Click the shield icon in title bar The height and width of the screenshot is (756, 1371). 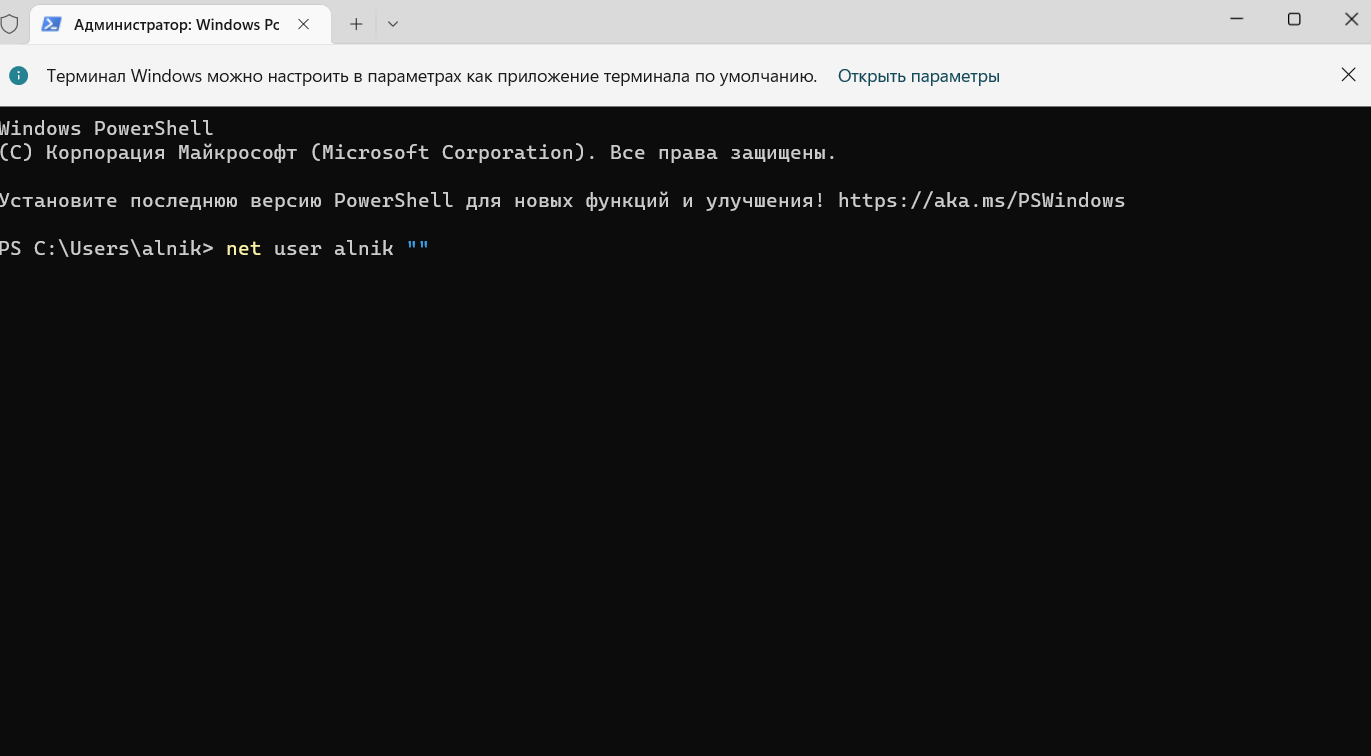click(x=9, y=24)
